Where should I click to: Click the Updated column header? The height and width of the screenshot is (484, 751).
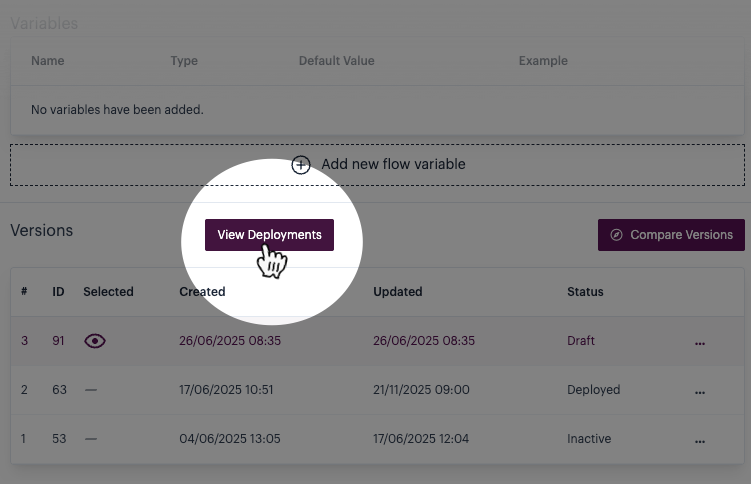[397, 292]
